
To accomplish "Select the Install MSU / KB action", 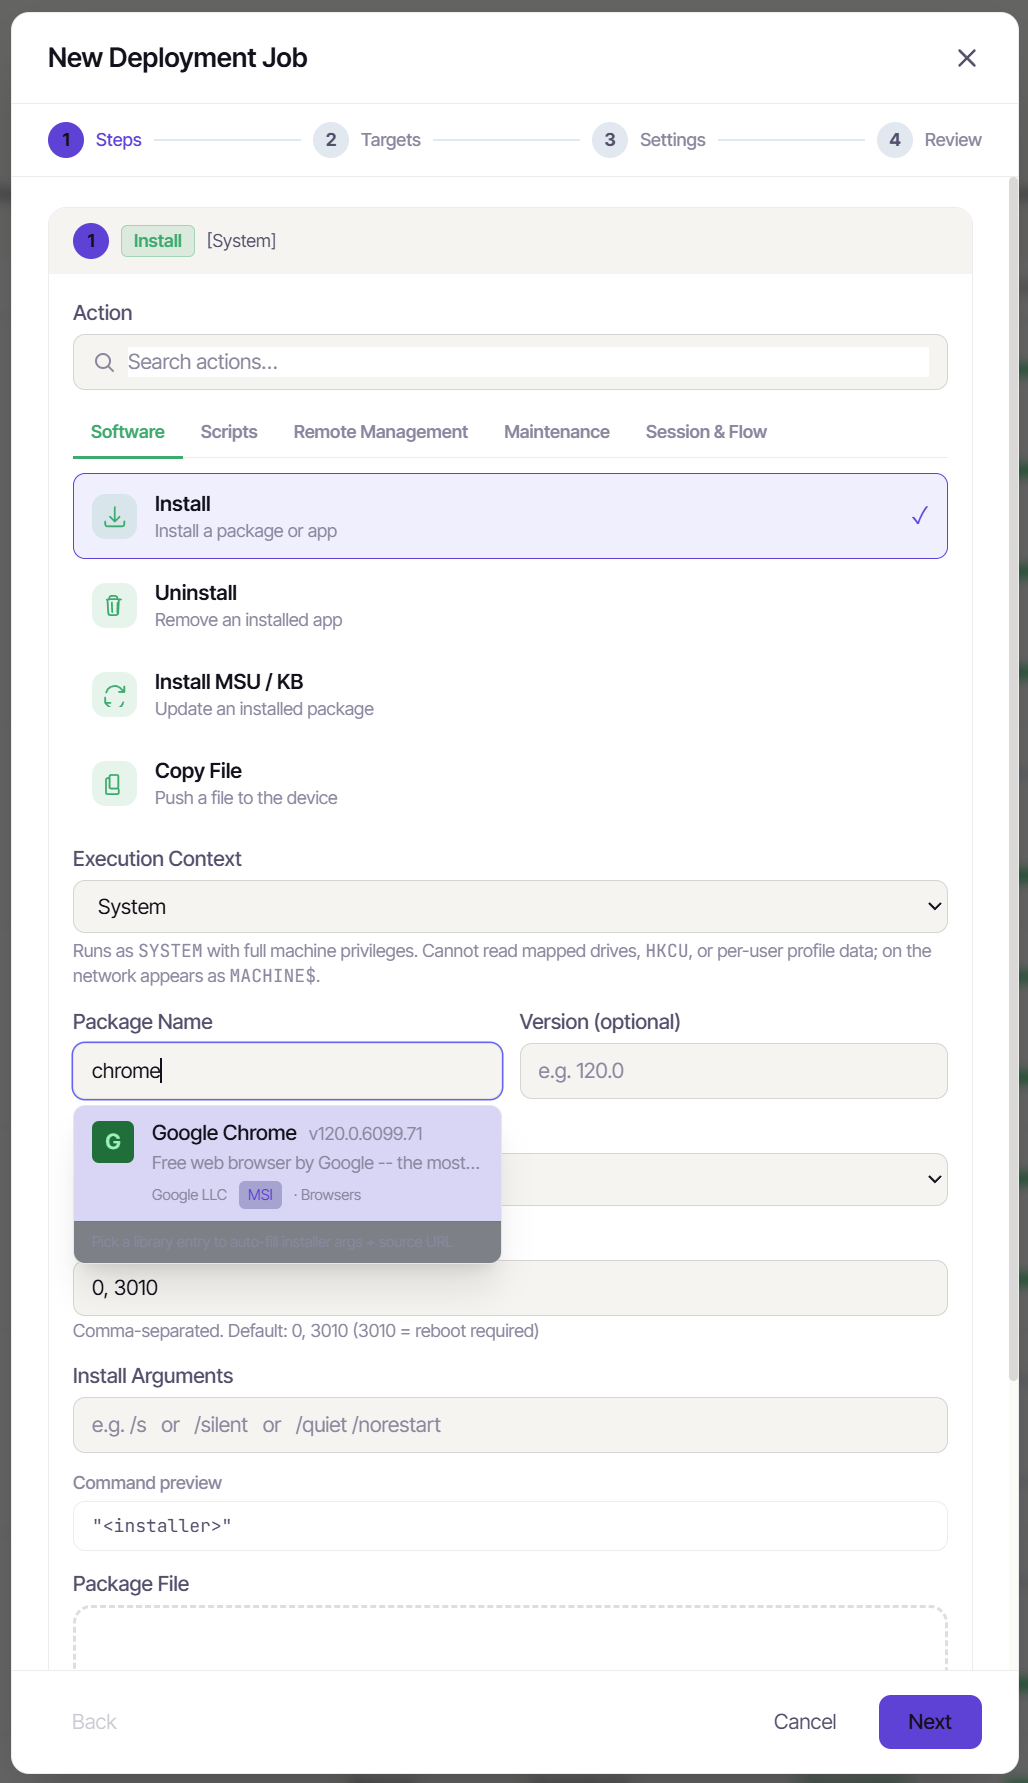I will [x=510, y=694].
